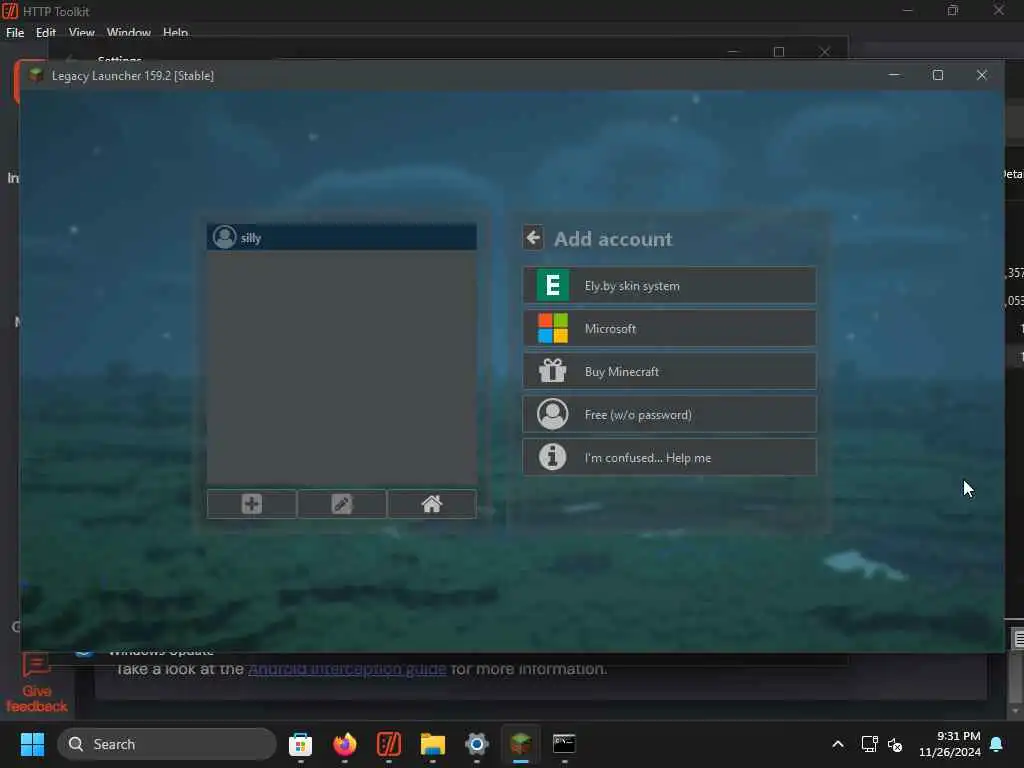The width and height of the screenshot is (1024, 768).
Task: Click the info circle icon
Action: pyautogui.click(x=552, y=456)
